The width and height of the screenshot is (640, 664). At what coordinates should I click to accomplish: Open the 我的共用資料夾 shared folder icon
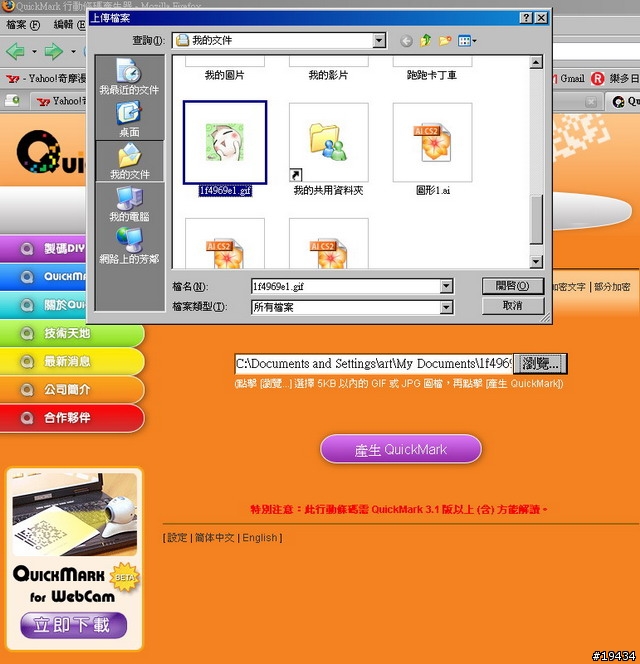click(329, 142)
